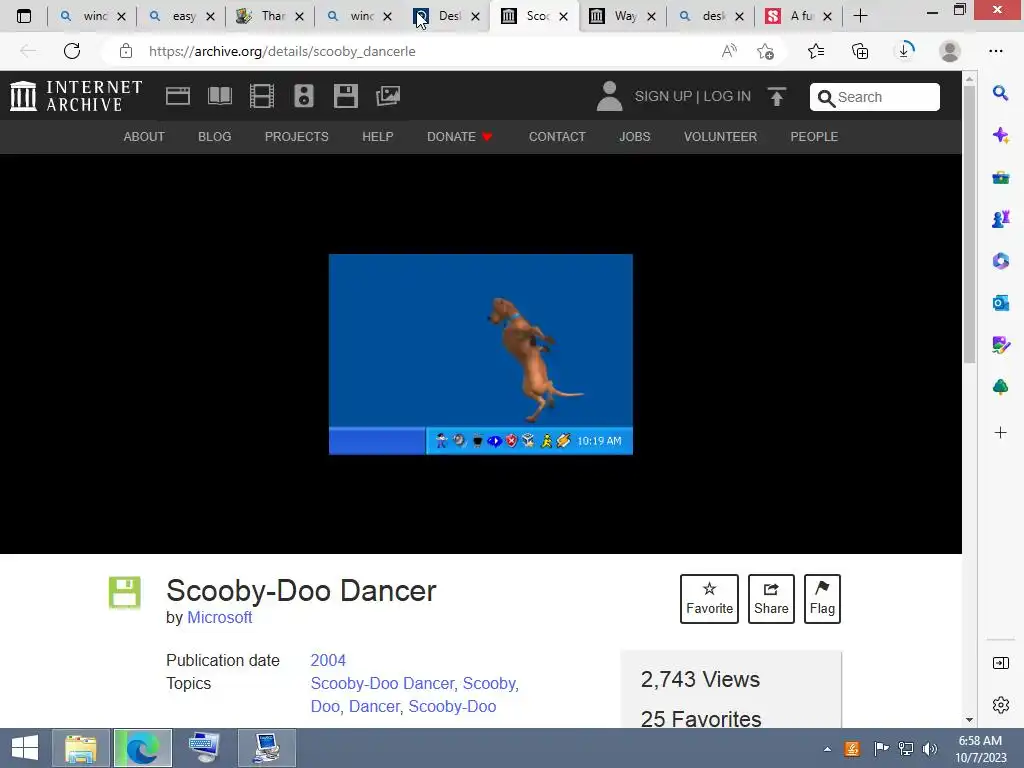
Task: Add this page to favorites star icon
Action: 765,51
